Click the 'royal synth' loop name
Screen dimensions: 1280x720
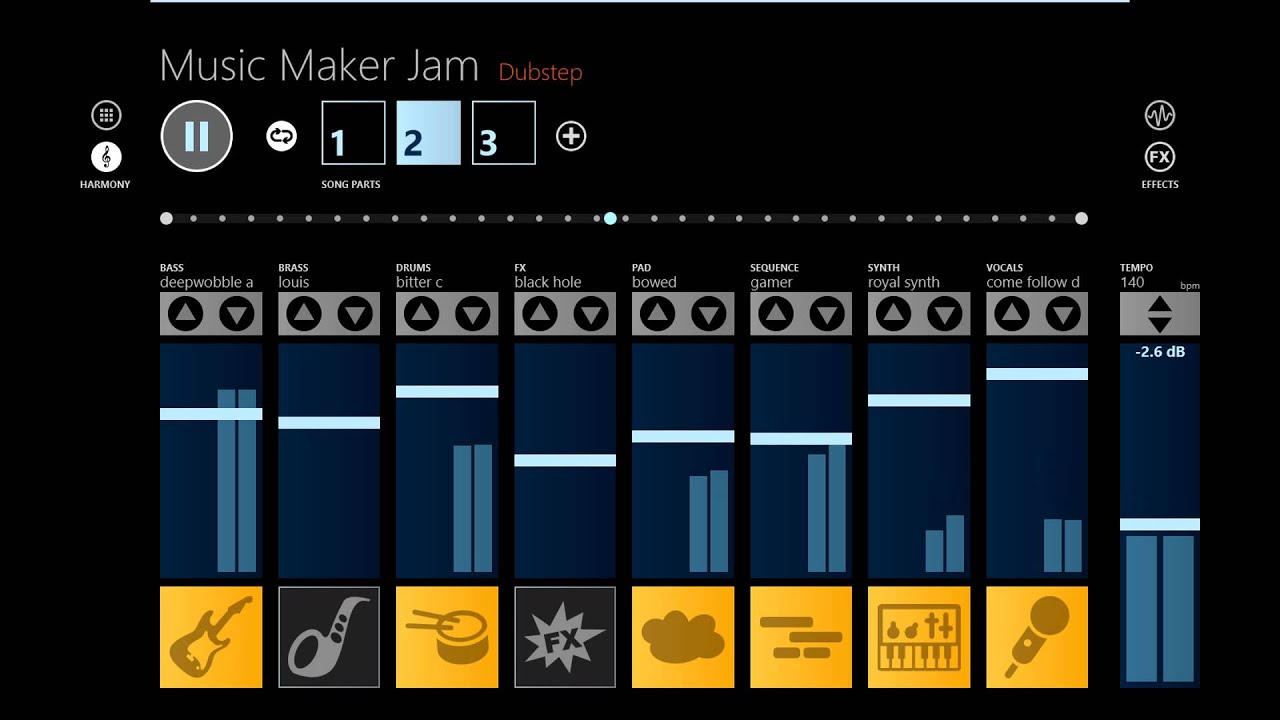(904, 282)
